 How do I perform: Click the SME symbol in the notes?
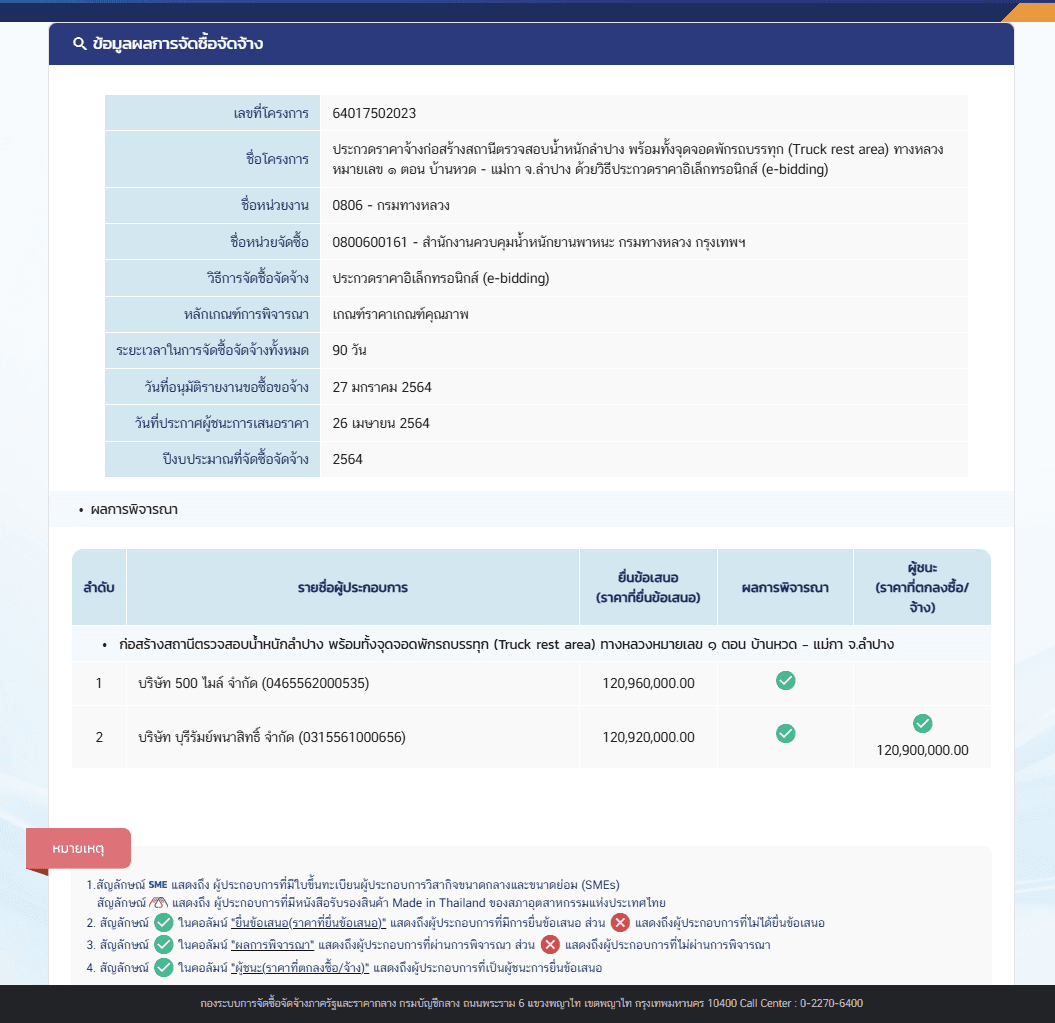158,884
